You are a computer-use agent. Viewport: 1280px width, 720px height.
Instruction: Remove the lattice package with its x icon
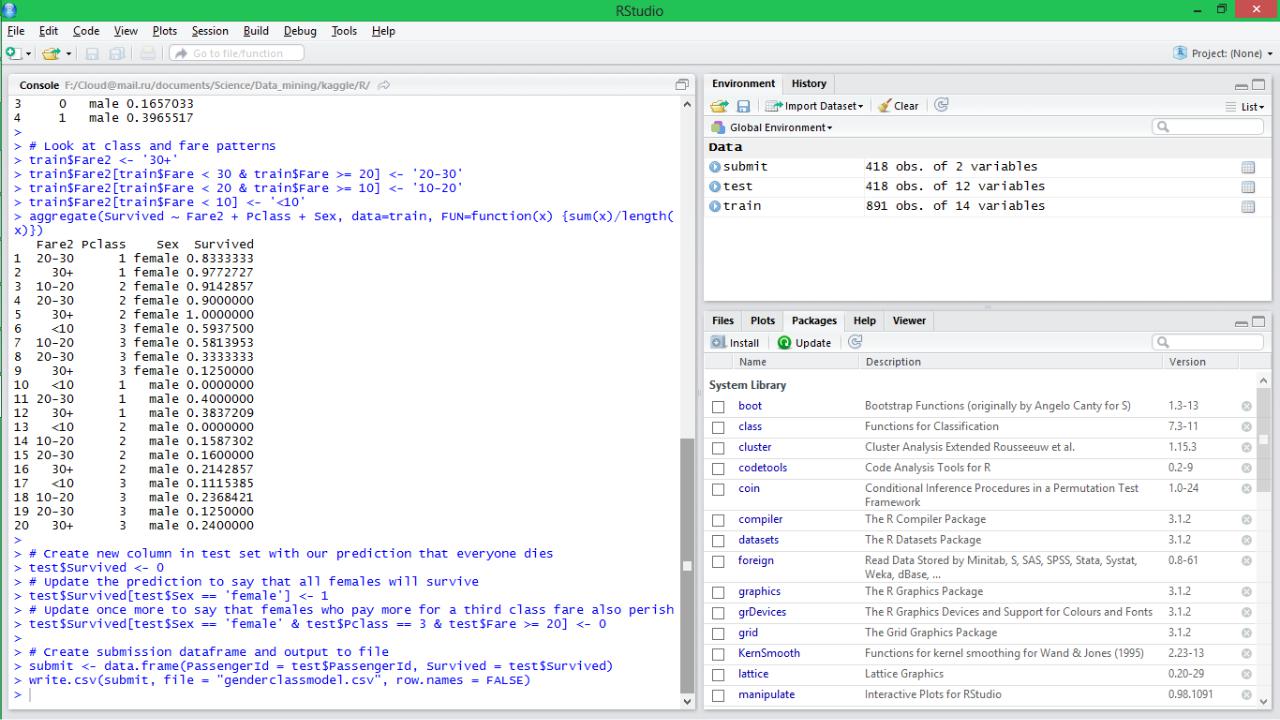(x=1247, y=674)
